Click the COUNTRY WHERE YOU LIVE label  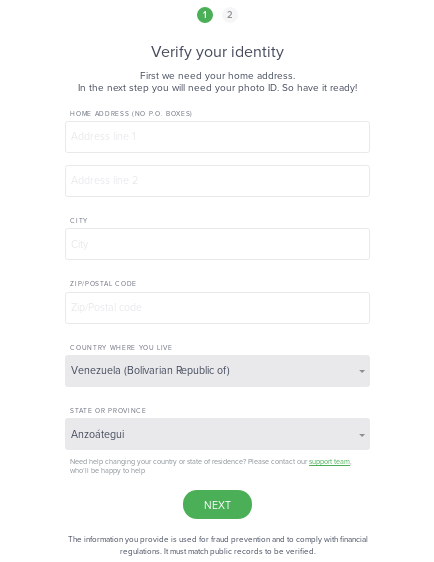pos(121,347)
